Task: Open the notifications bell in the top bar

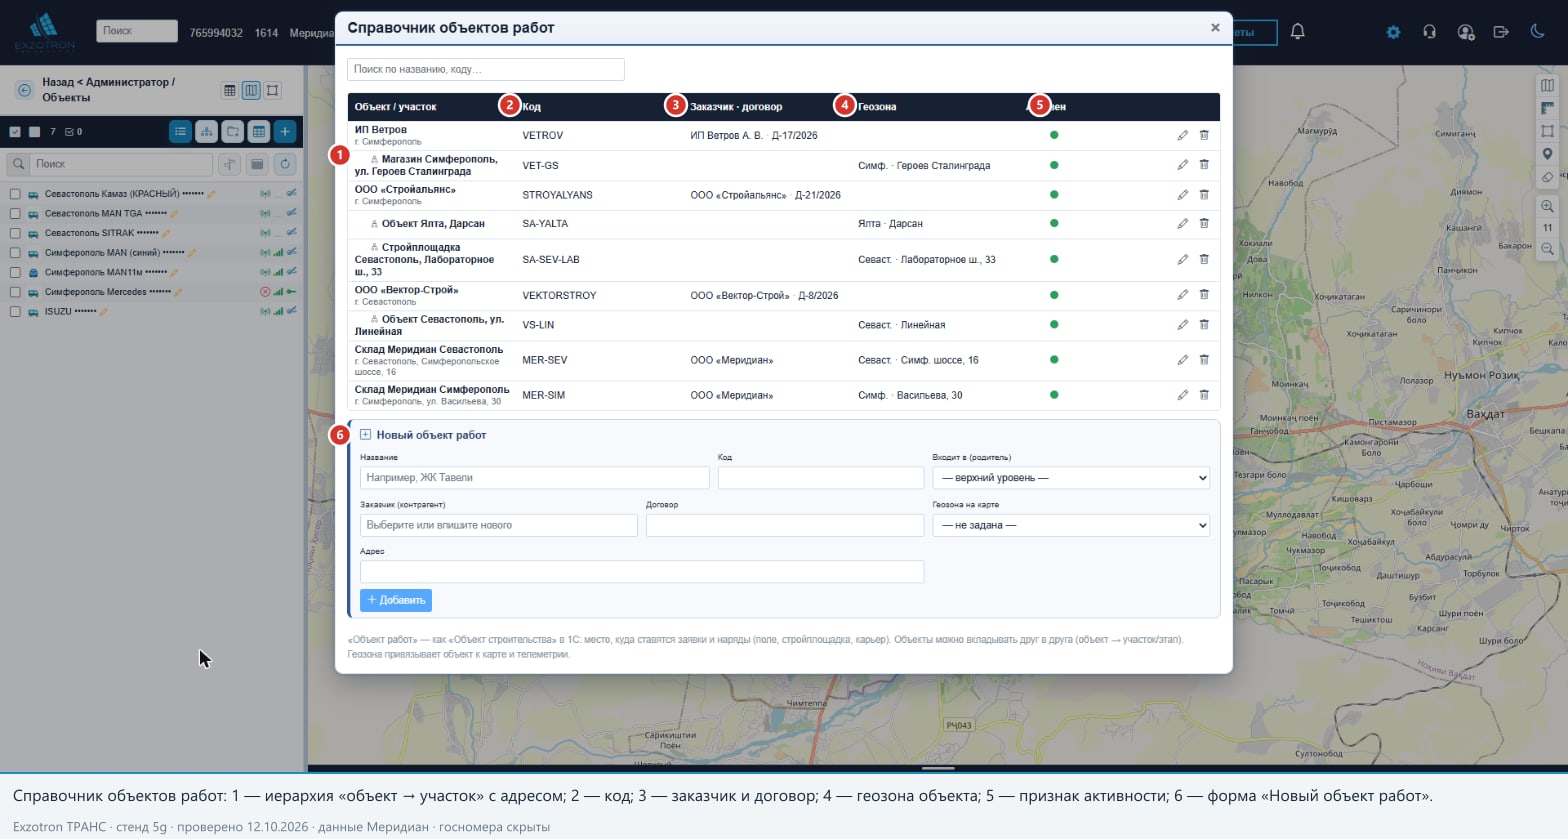Action: pyautogui.click(x=1298, y=32)
